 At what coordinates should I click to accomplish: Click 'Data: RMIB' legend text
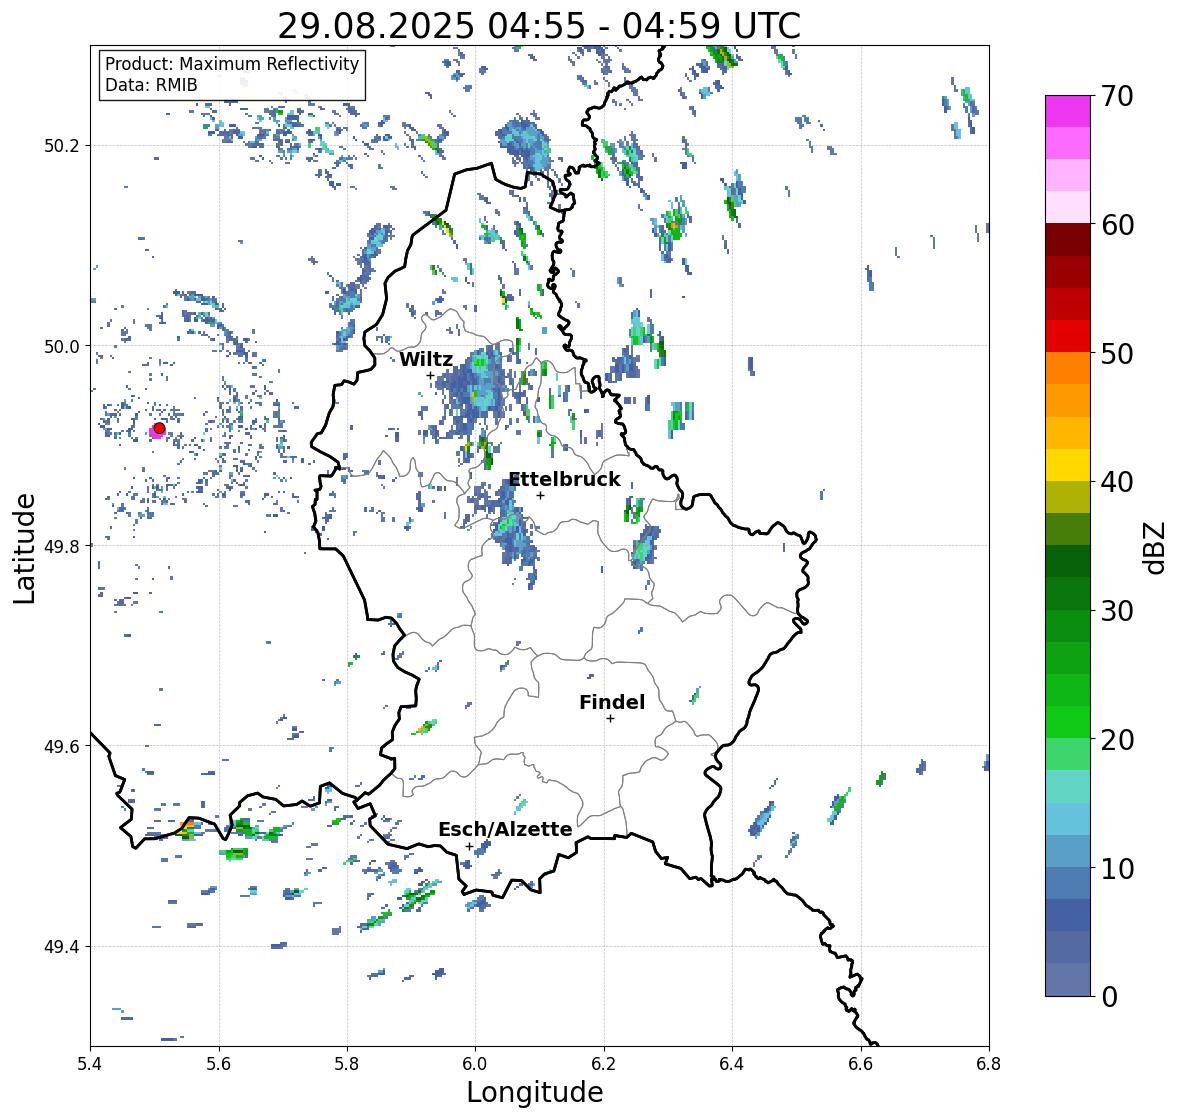tap(151, 85)
